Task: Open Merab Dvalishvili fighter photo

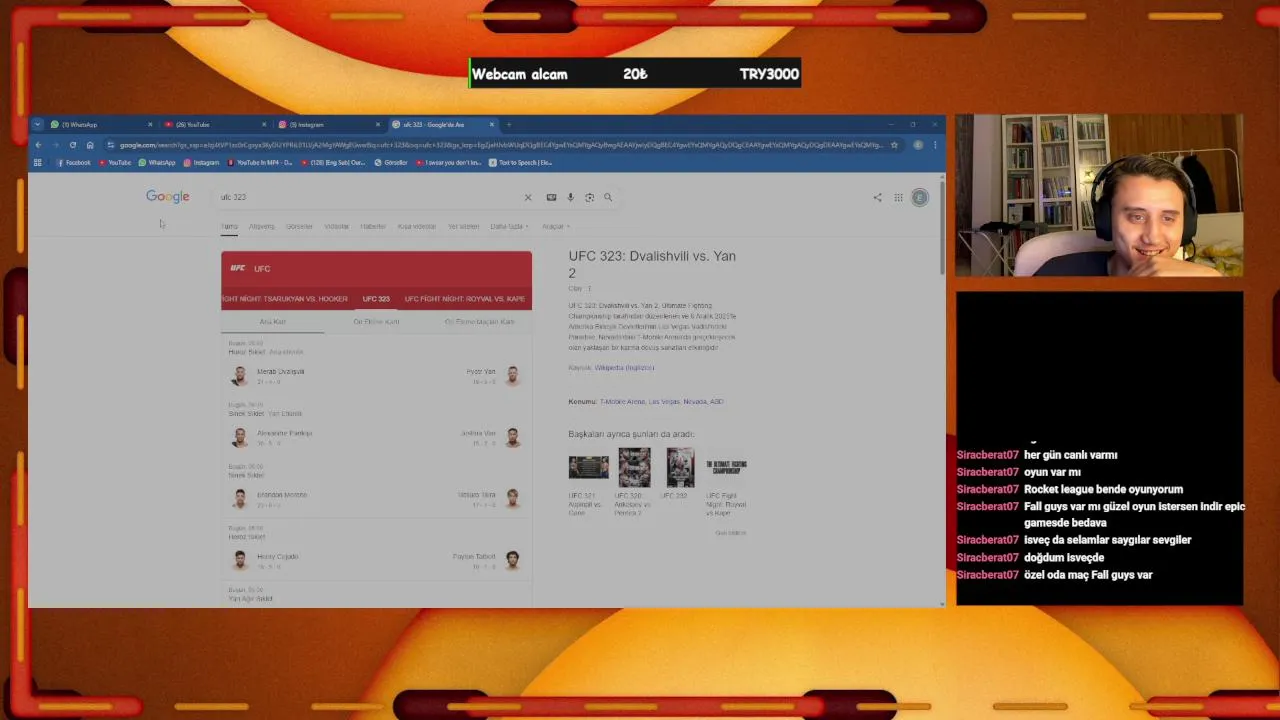Action: coord(240,376)
